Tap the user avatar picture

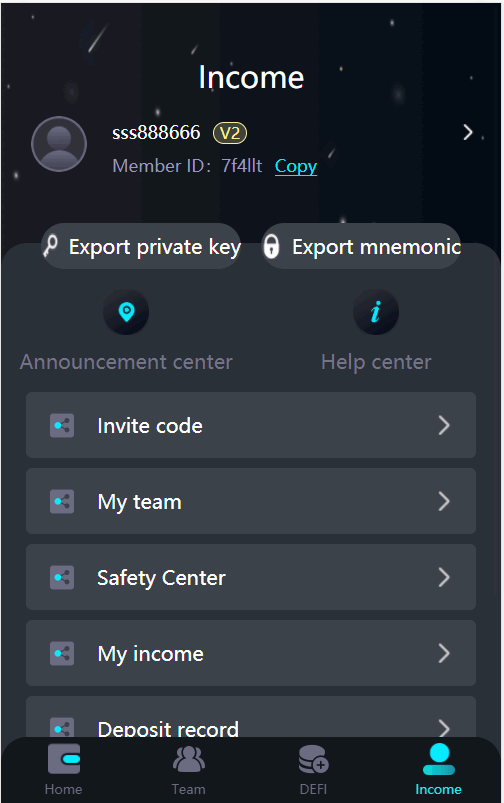pos(59,144)
